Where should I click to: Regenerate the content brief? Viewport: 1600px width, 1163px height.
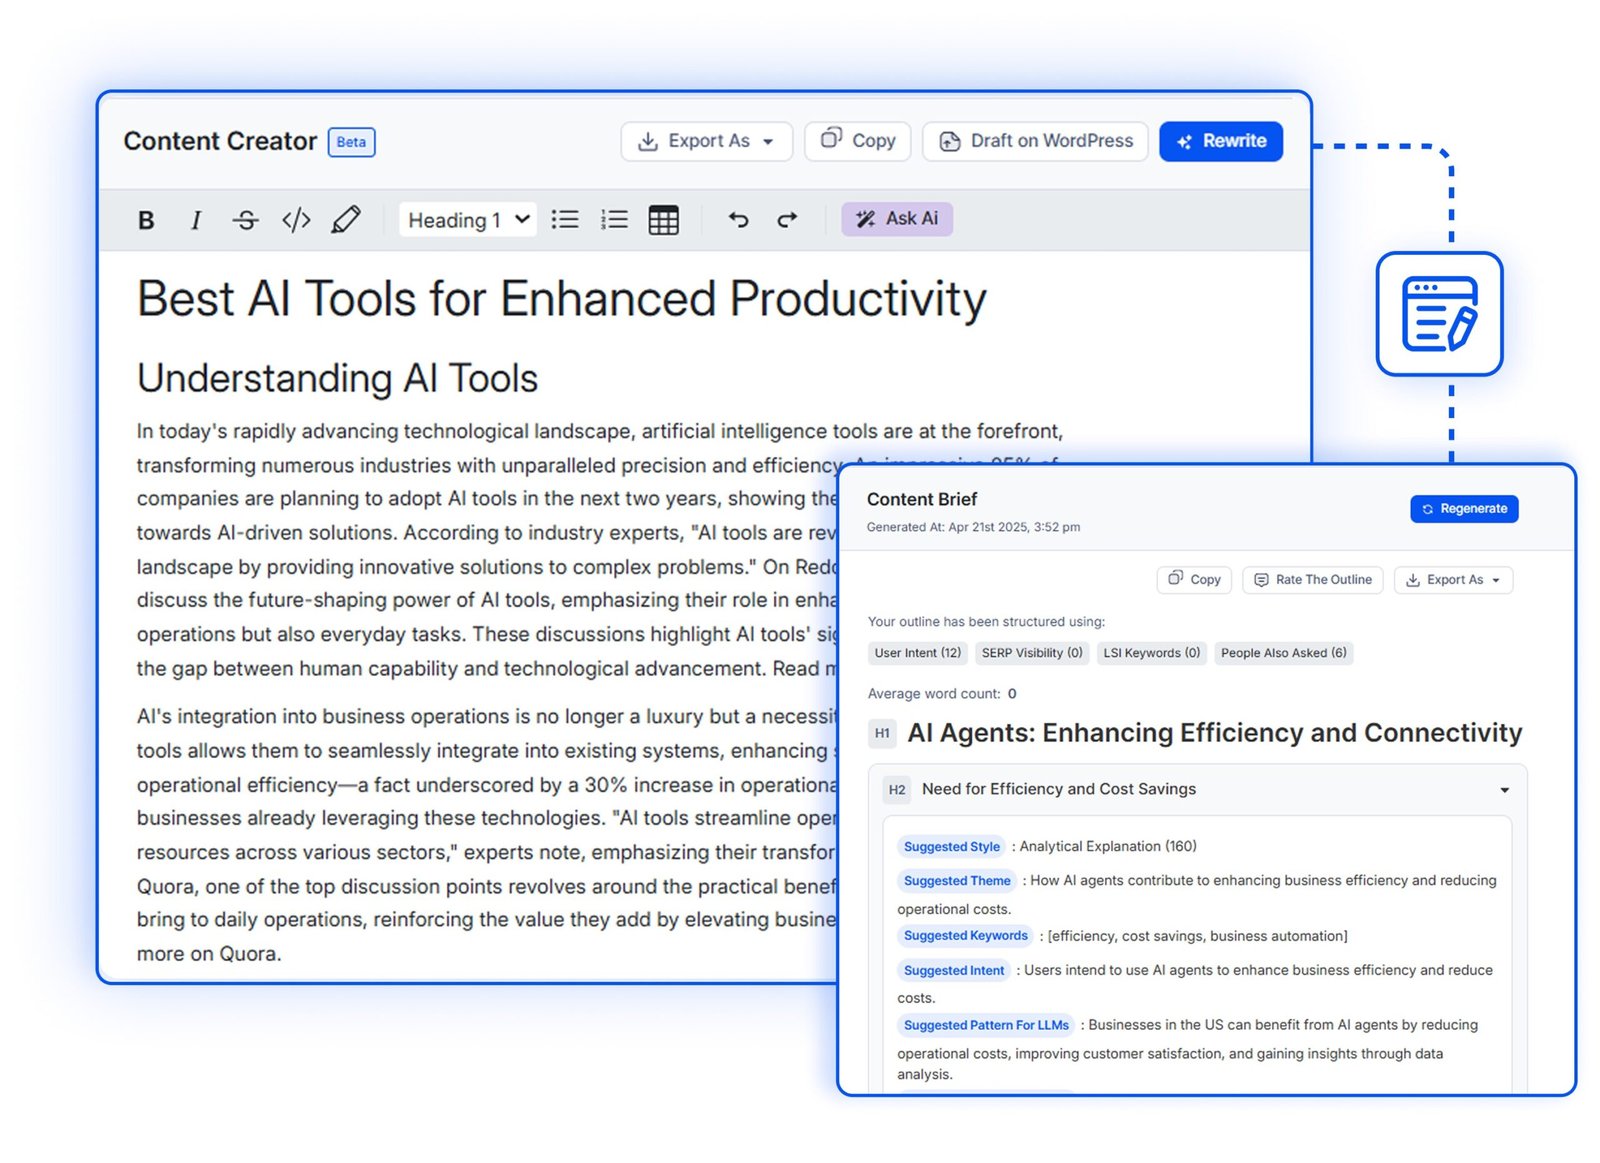[1464, 508]
